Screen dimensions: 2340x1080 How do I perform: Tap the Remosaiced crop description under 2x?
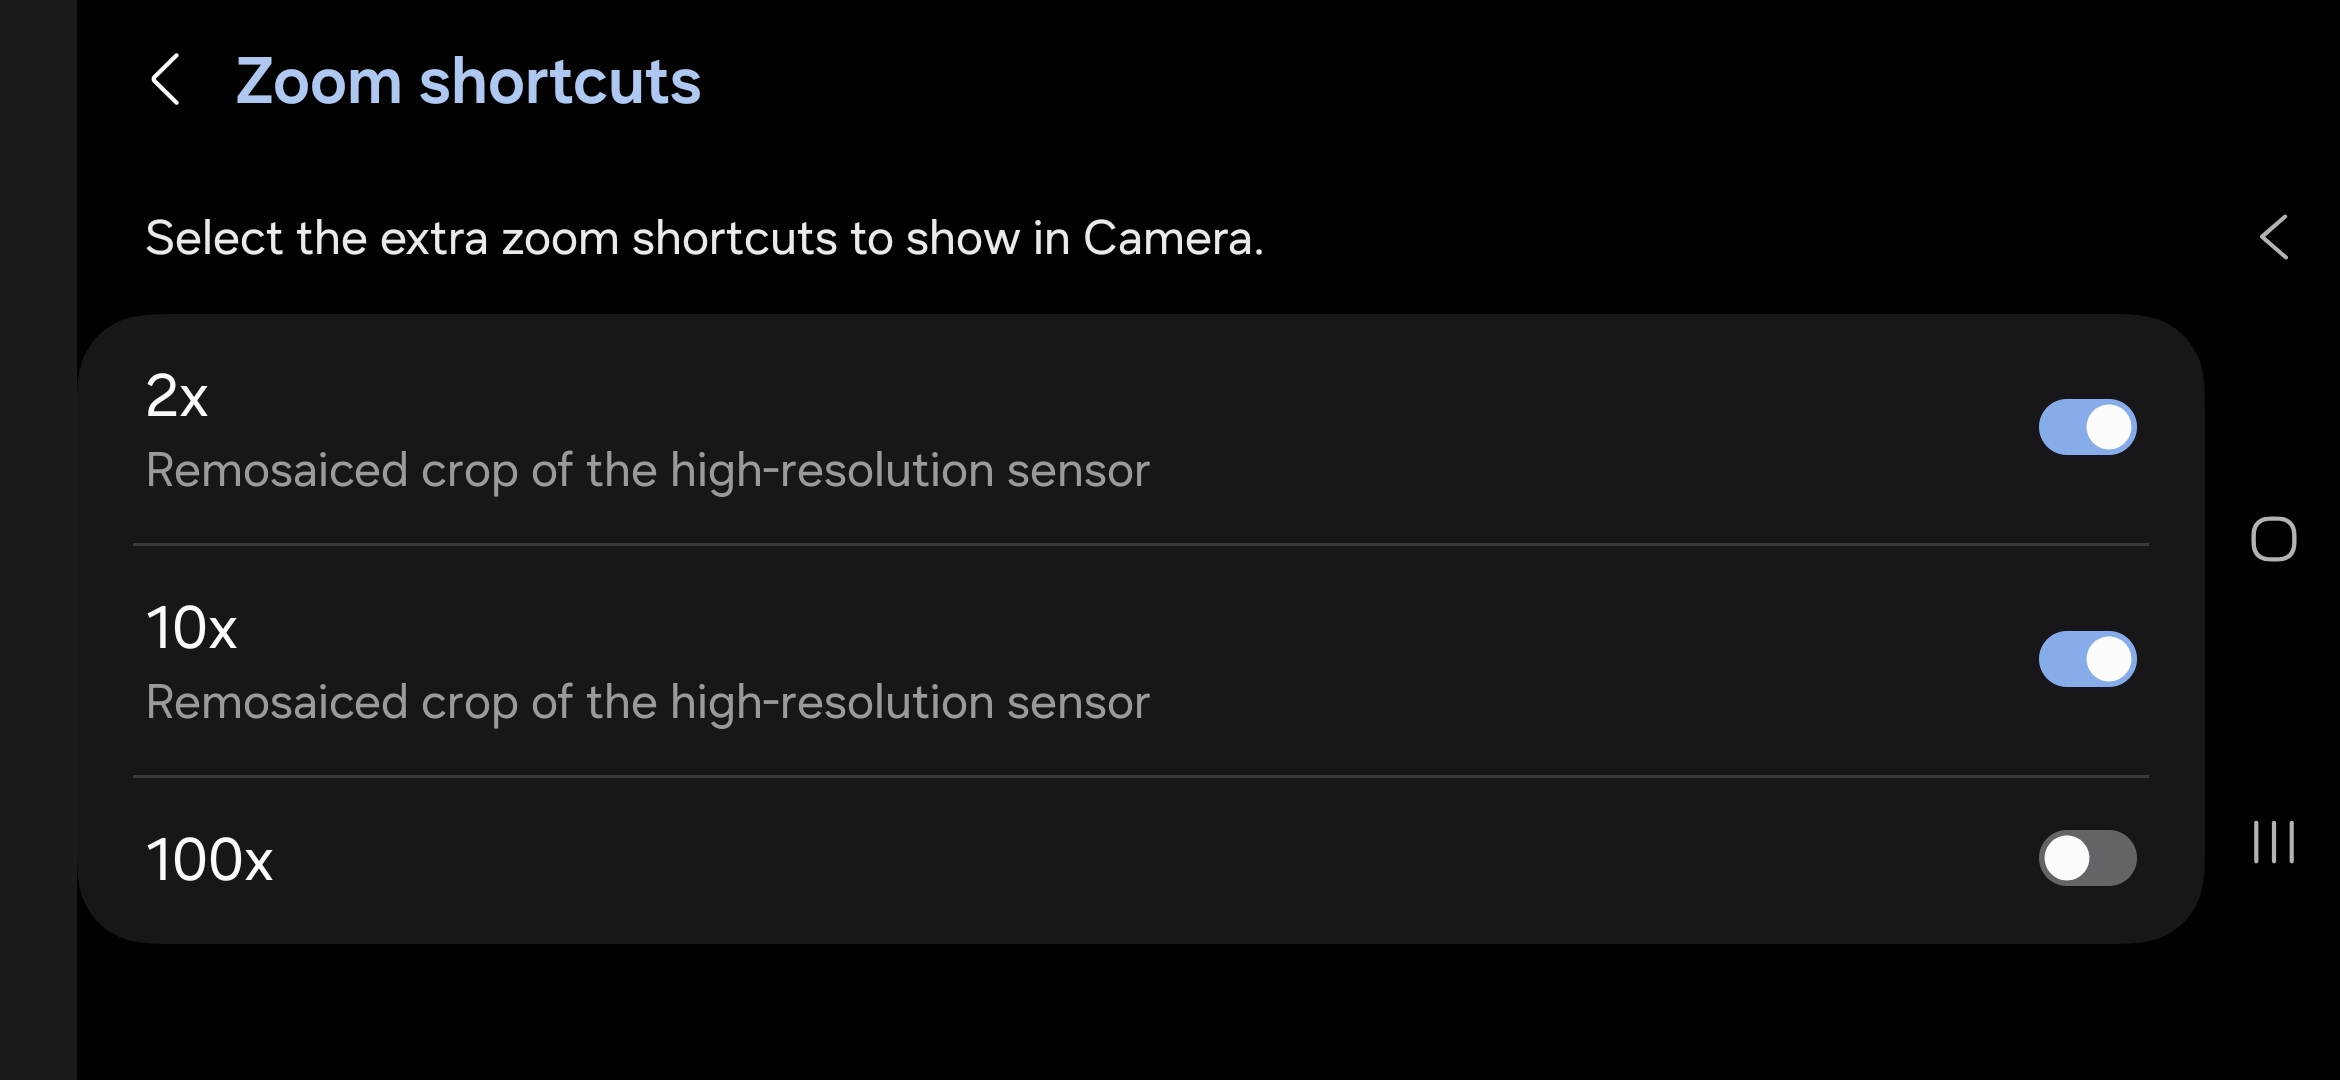coord(648,470)
